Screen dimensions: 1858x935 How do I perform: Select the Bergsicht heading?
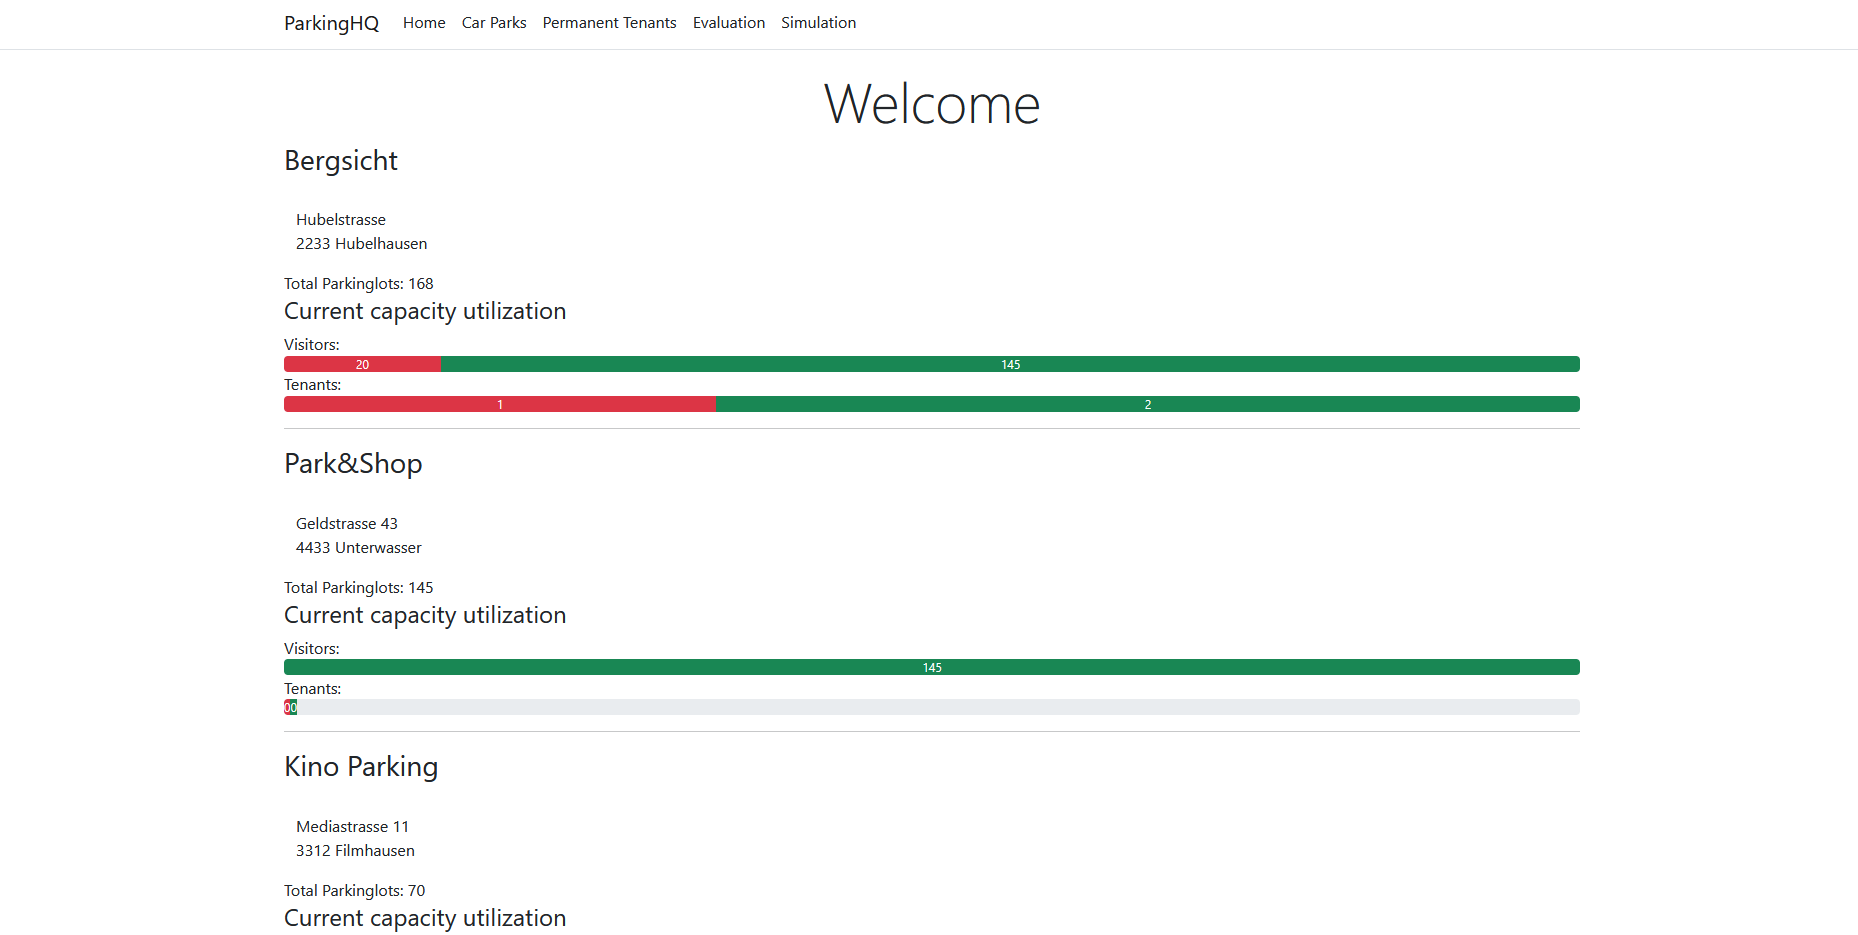click(341, 161)
